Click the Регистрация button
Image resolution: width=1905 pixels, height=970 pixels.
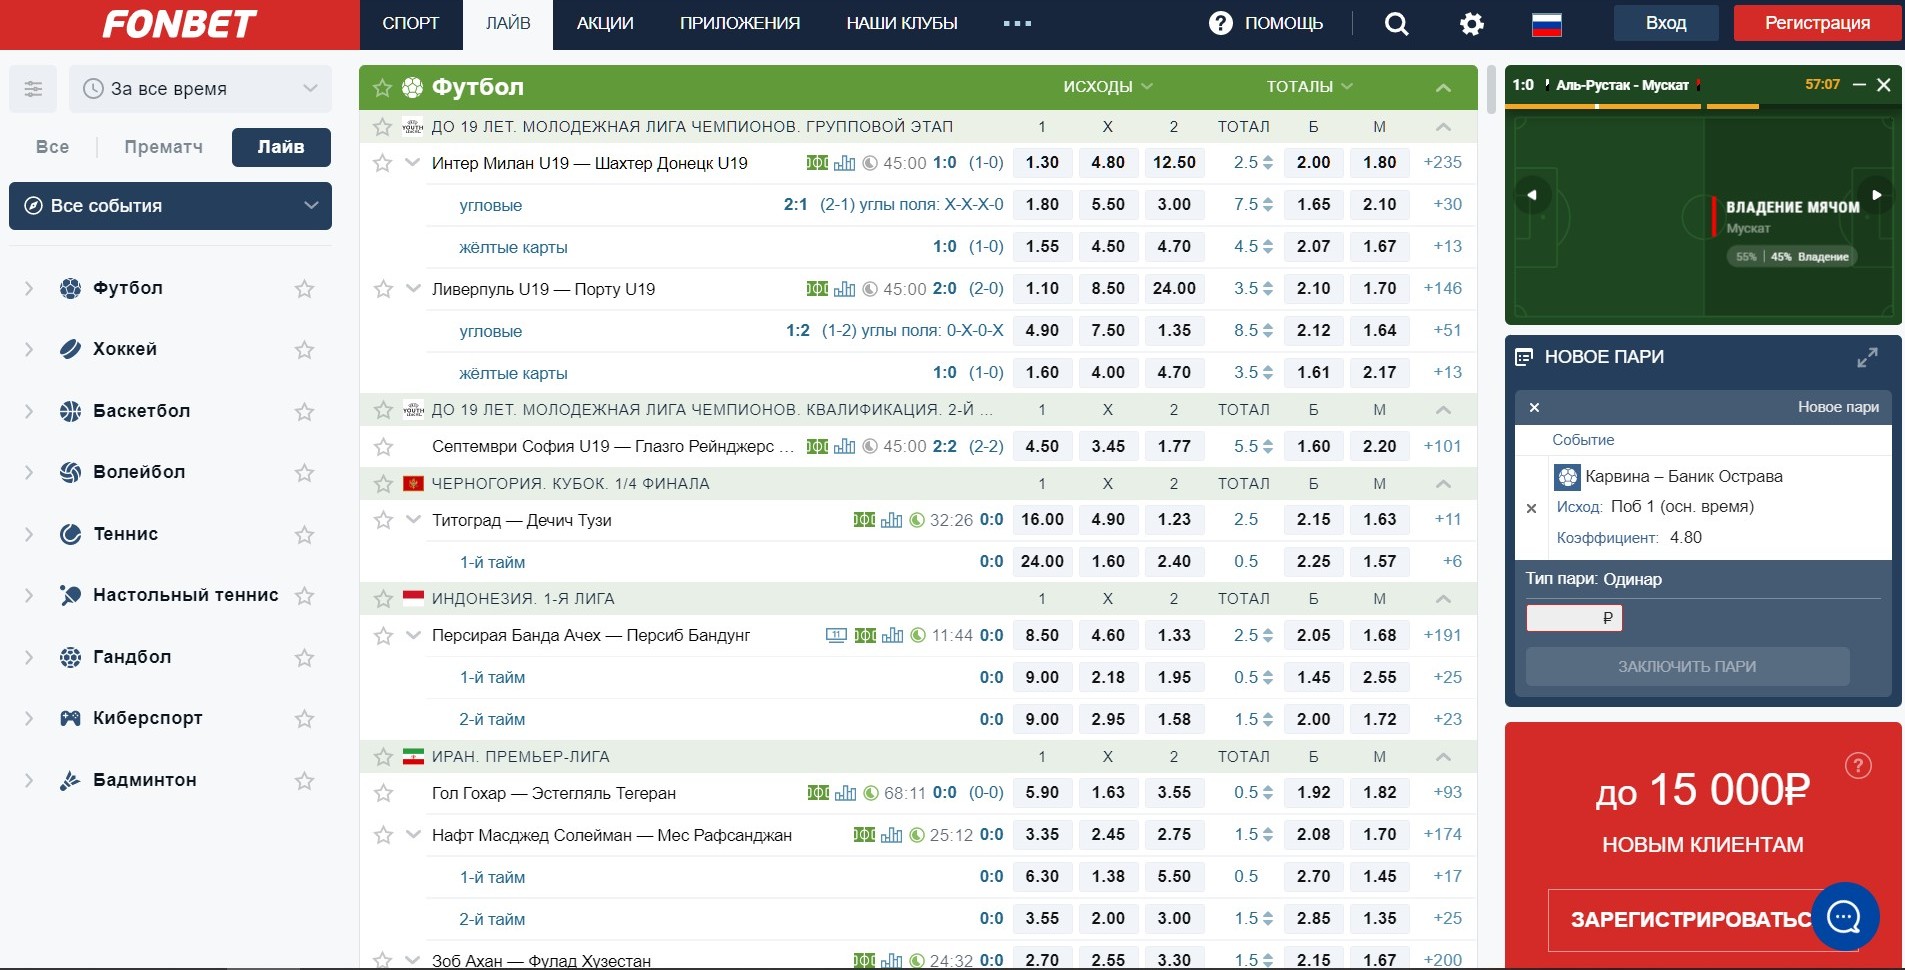point(1817,23)
